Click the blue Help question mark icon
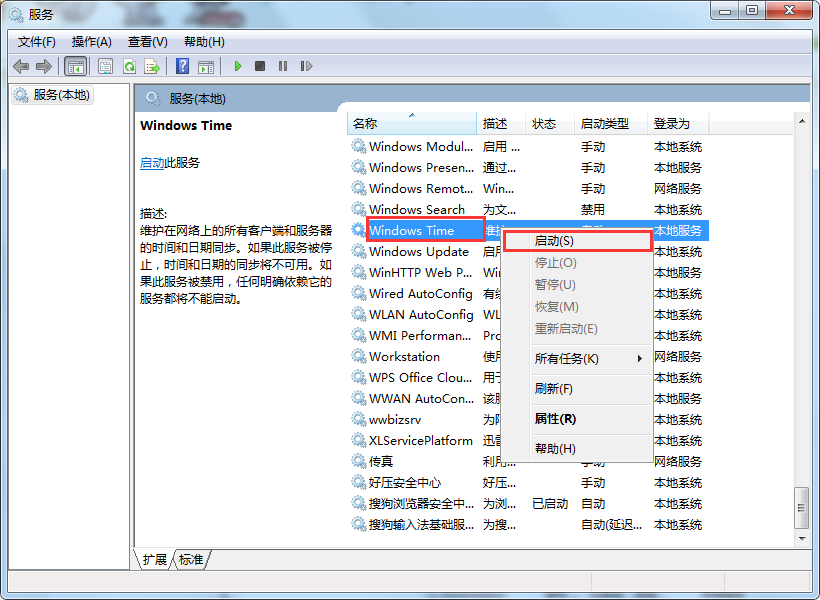820x600 pixels. click(182, 66)
